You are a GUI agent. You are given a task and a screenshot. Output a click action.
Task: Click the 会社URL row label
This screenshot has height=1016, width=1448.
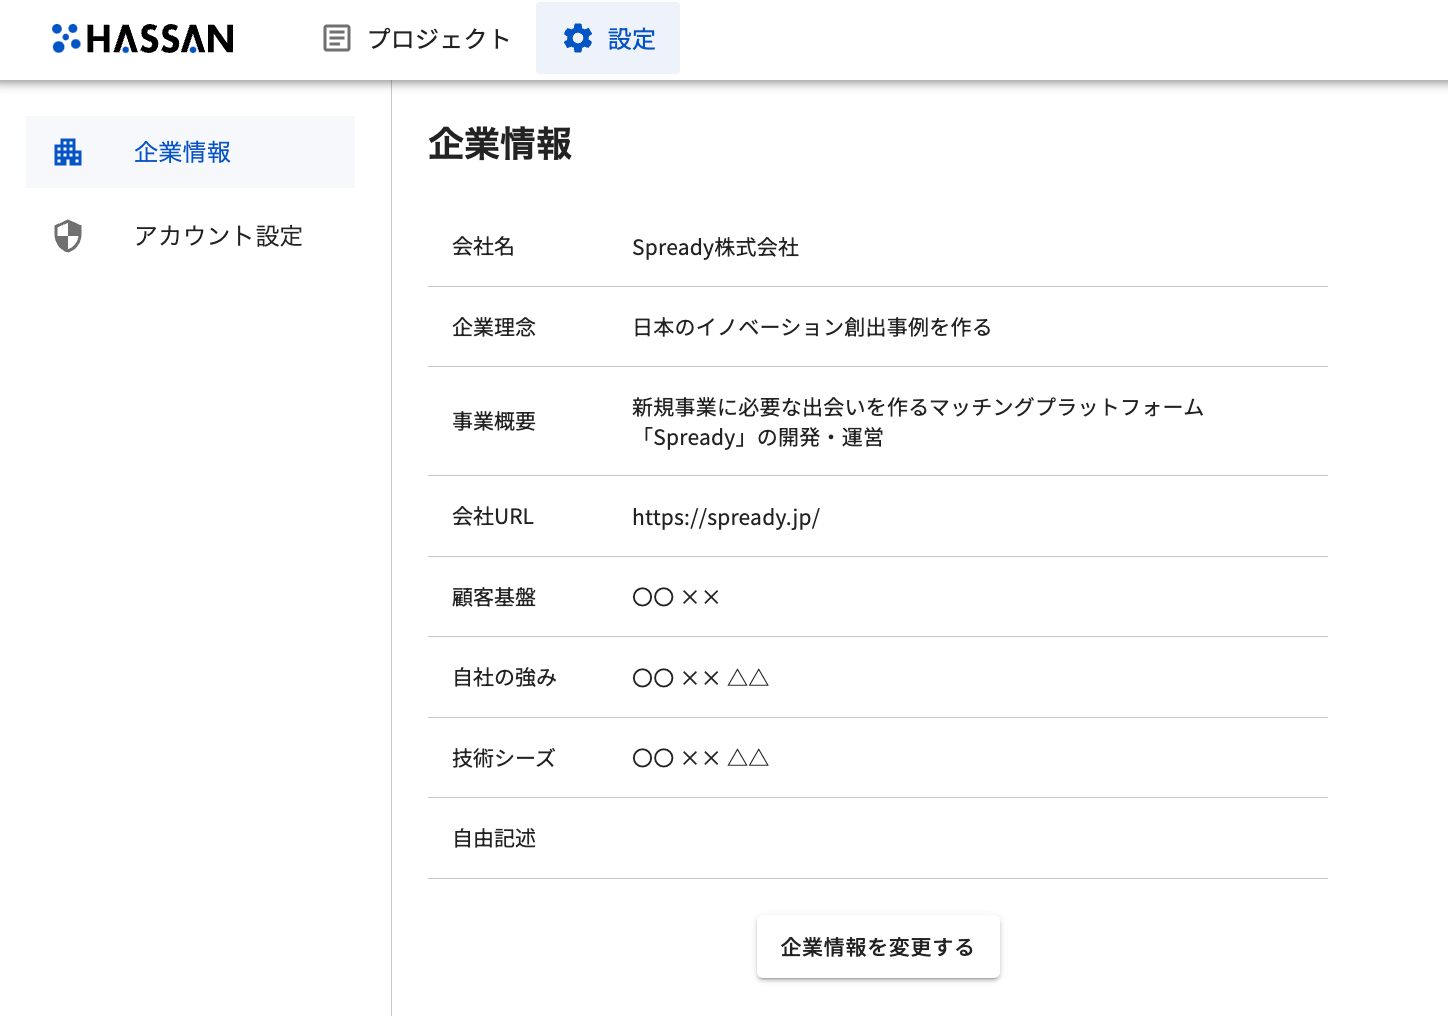point(493,517)
